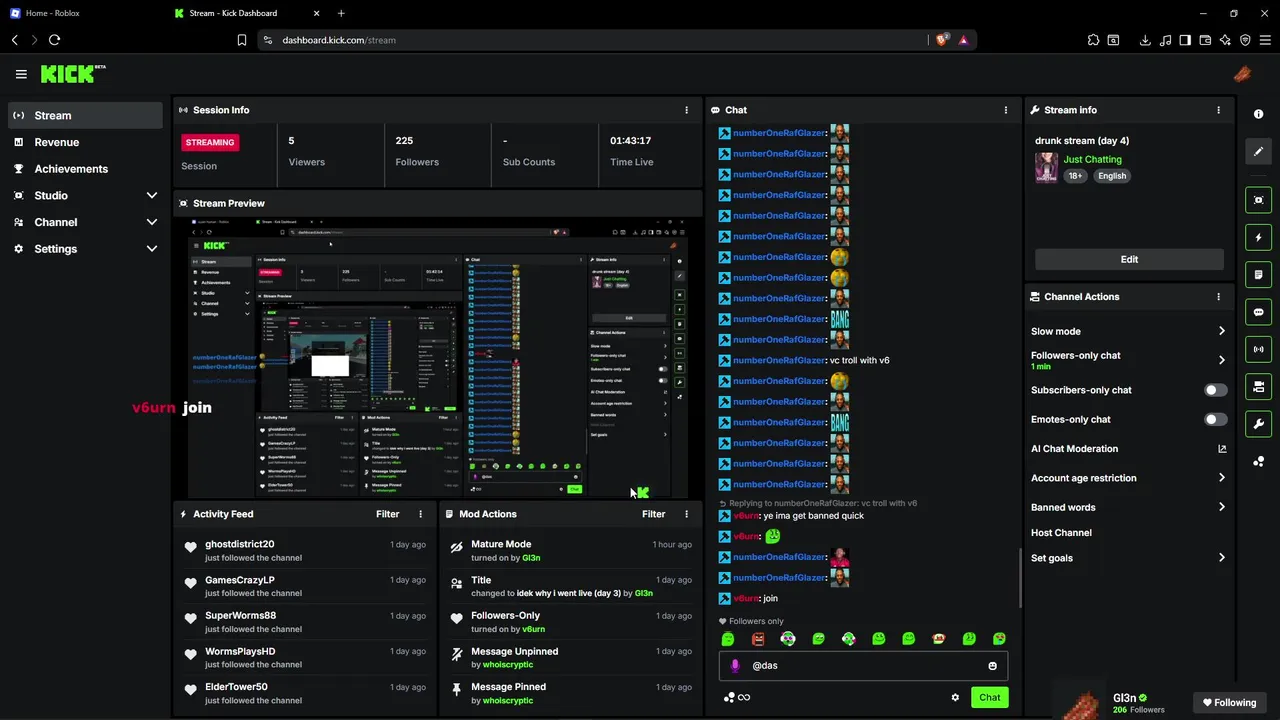Click the Brave Shields lion icon
This screenshot has width=1280, height=720.
[x=942, y=40]
